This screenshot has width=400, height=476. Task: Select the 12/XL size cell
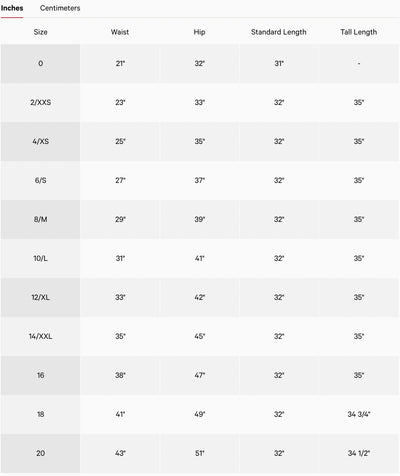click(x=40, y=297)
